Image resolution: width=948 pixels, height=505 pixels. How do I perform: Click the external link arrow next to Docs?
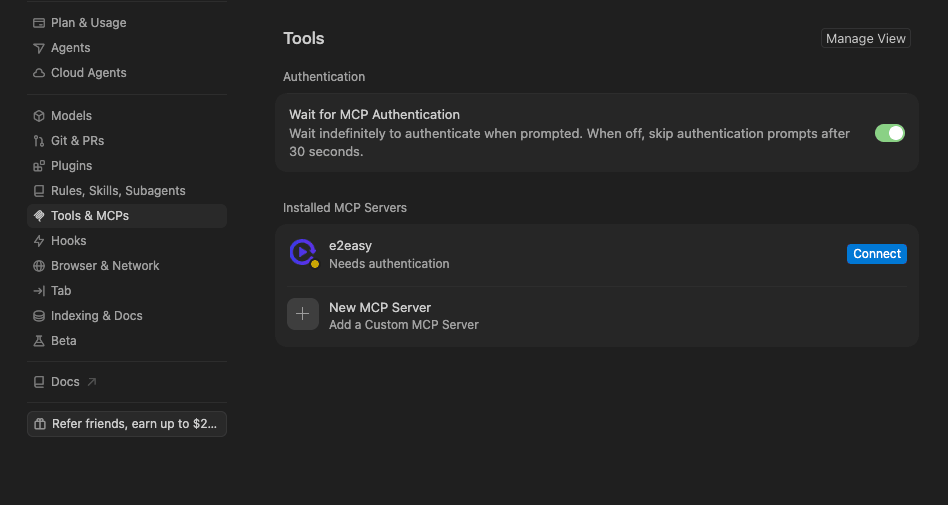tap(92, 382)
